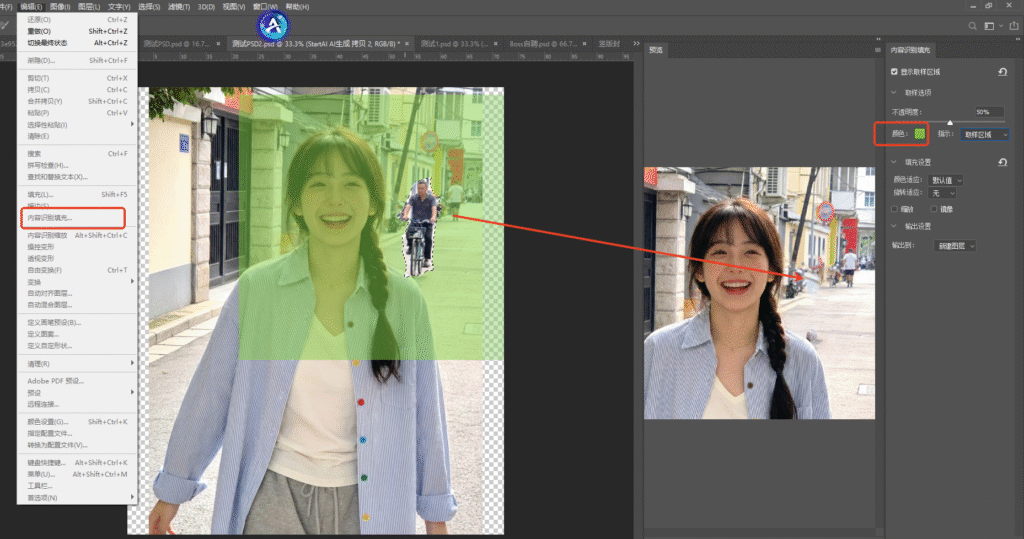Click the share/export icon at top right
This screenshot has width=1024, height=539.
click(1013, 26)
